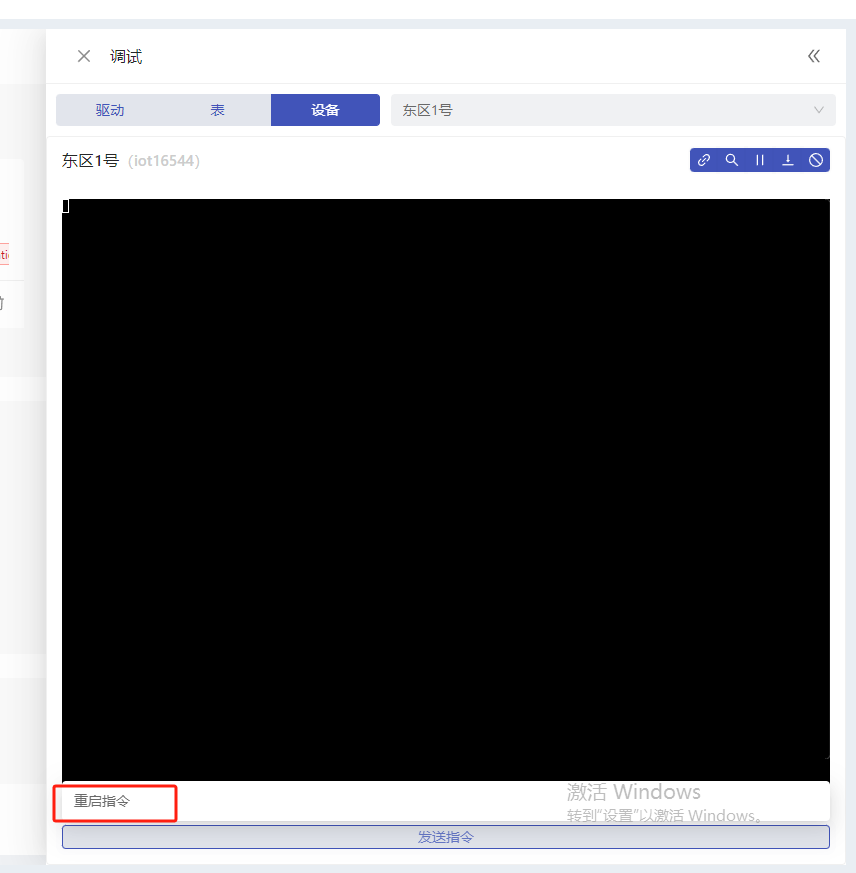
Task: Select the 设备 tab
Action: coord(325,110)
